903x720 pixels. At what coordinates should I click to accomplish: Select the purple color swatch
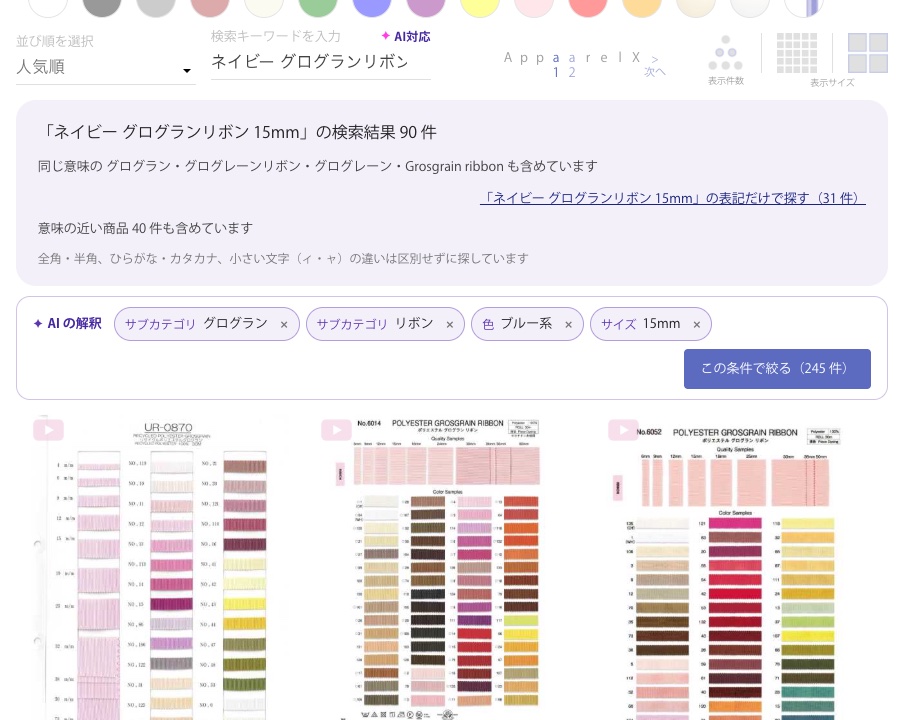pos(426,7)
